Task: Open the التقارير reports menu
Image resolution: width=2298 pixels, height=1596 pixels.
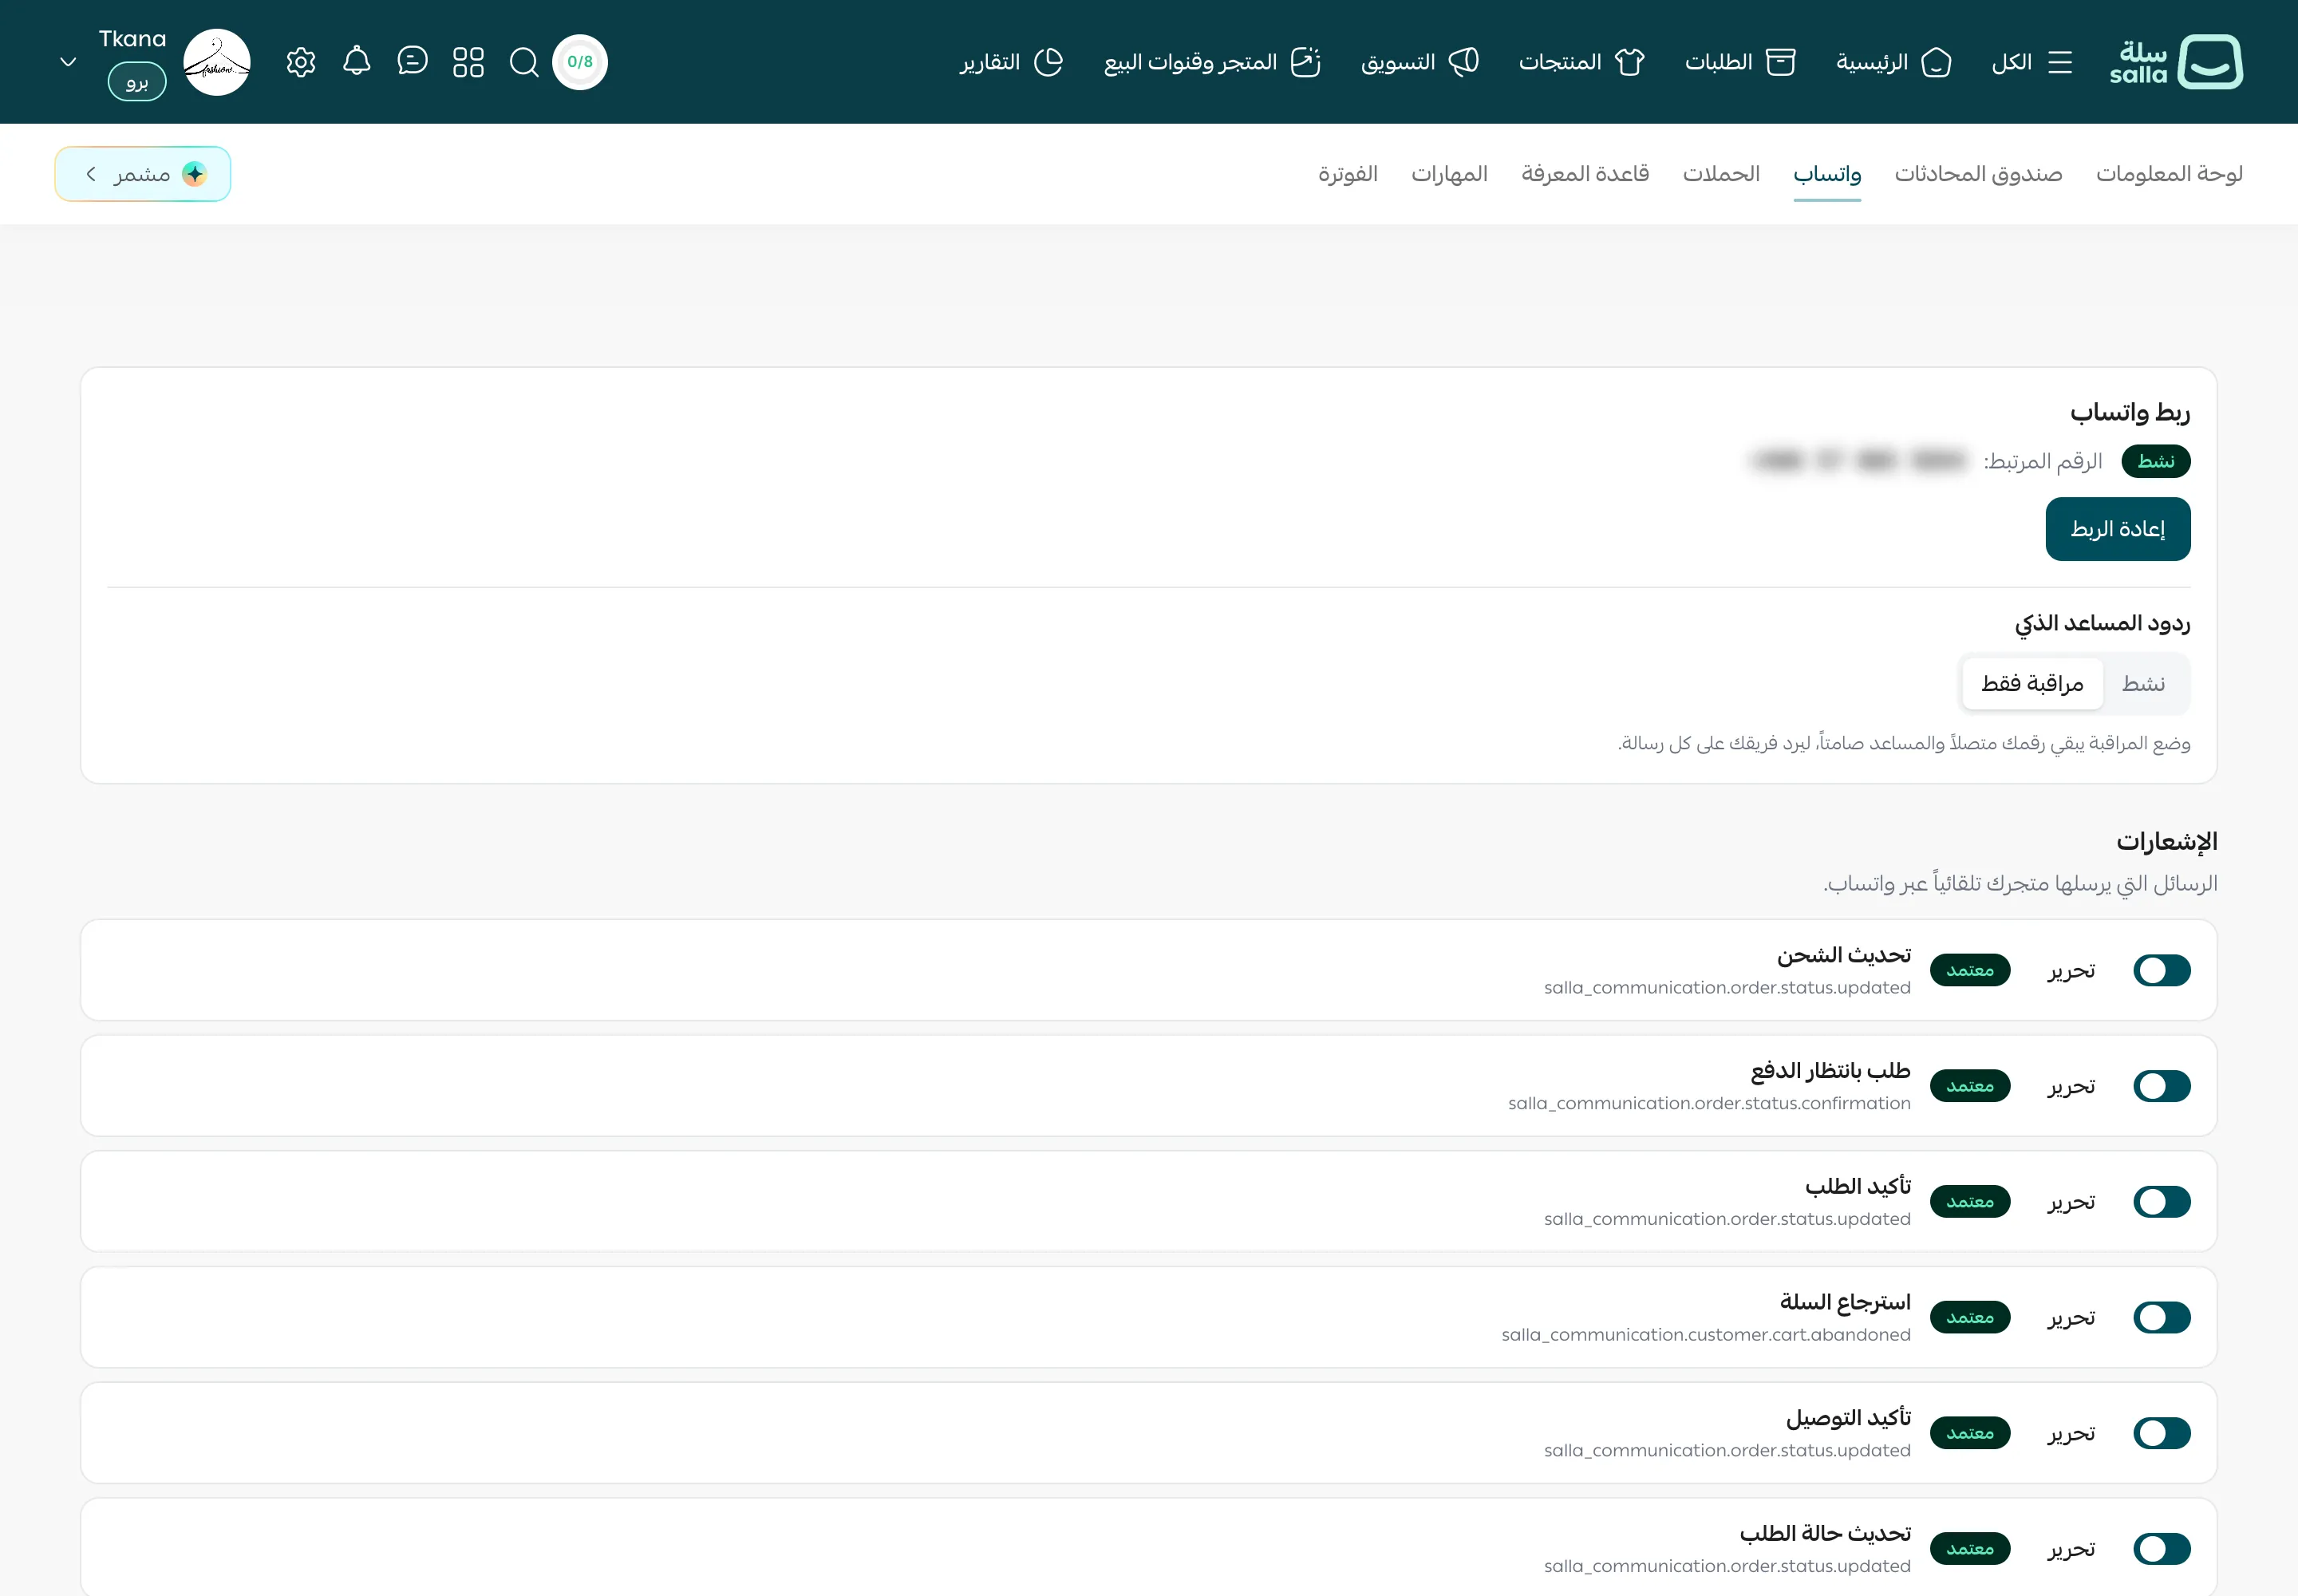Action: 1011,62
